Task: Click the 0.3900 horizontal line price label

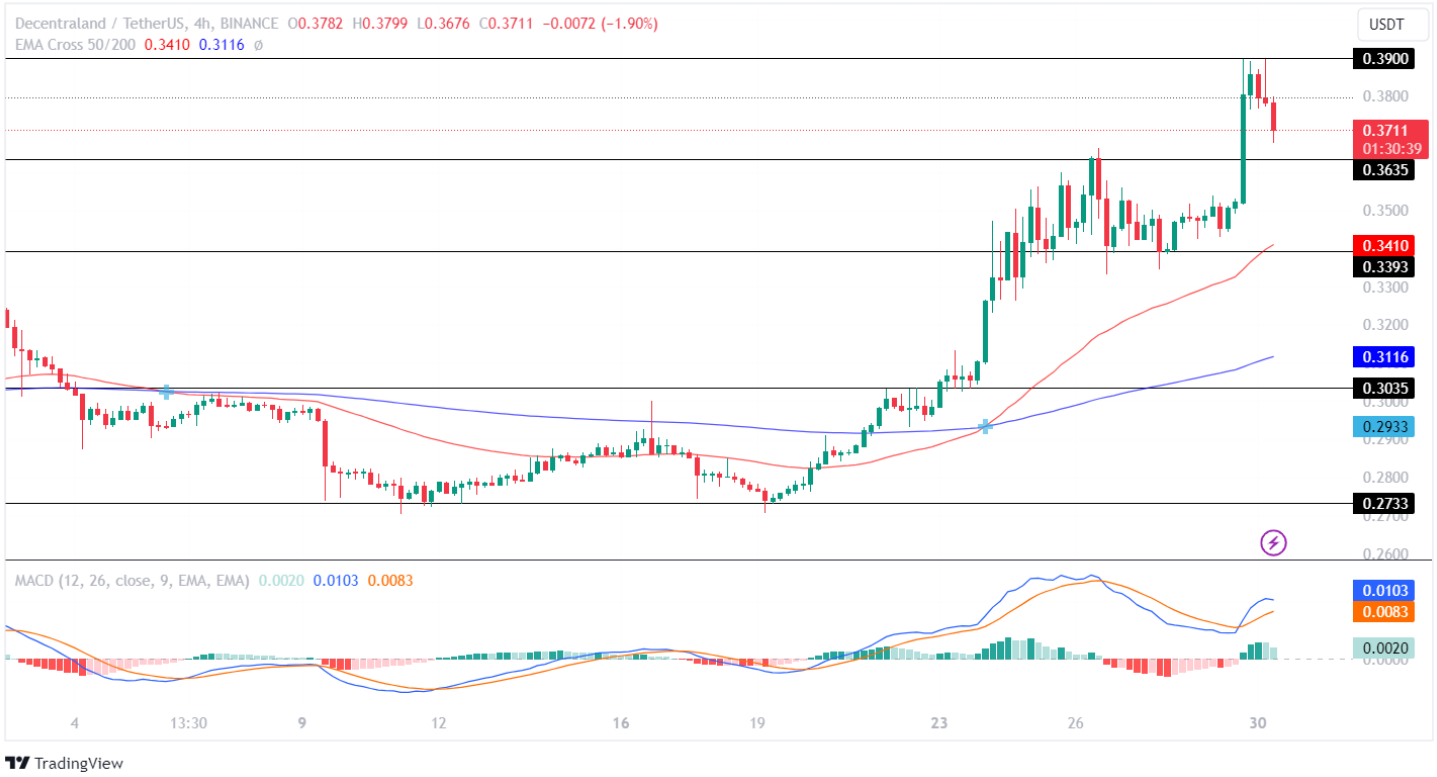Action: (1385, 59)
